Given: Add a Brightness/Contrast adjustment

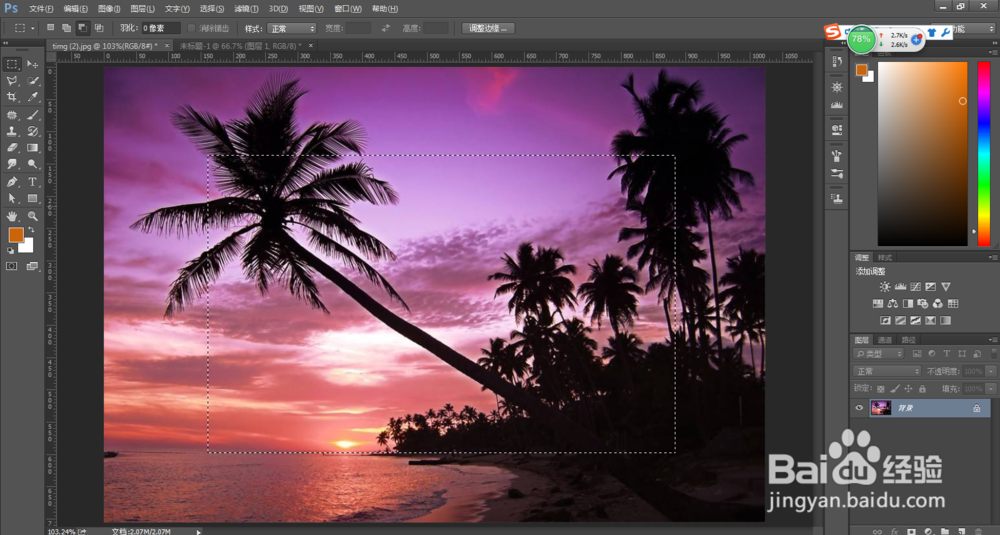Looking at the screenshot, I should (885, 287).
